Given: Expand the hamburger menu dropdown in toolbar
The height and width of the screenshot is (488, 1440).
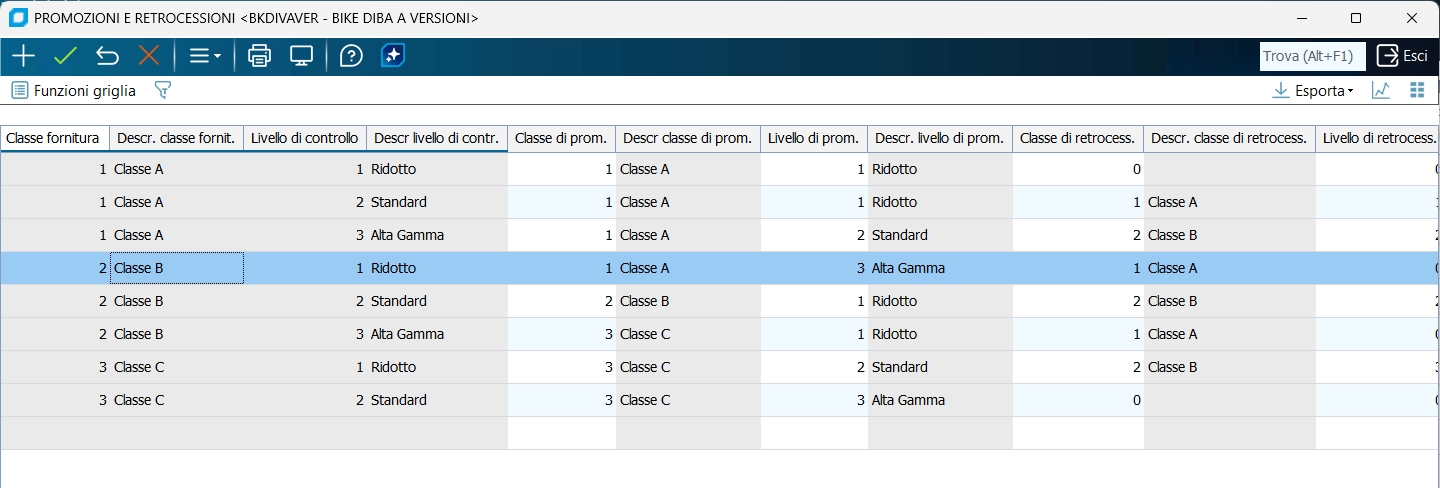Looking at the screenshot, I should coord(205,56).
